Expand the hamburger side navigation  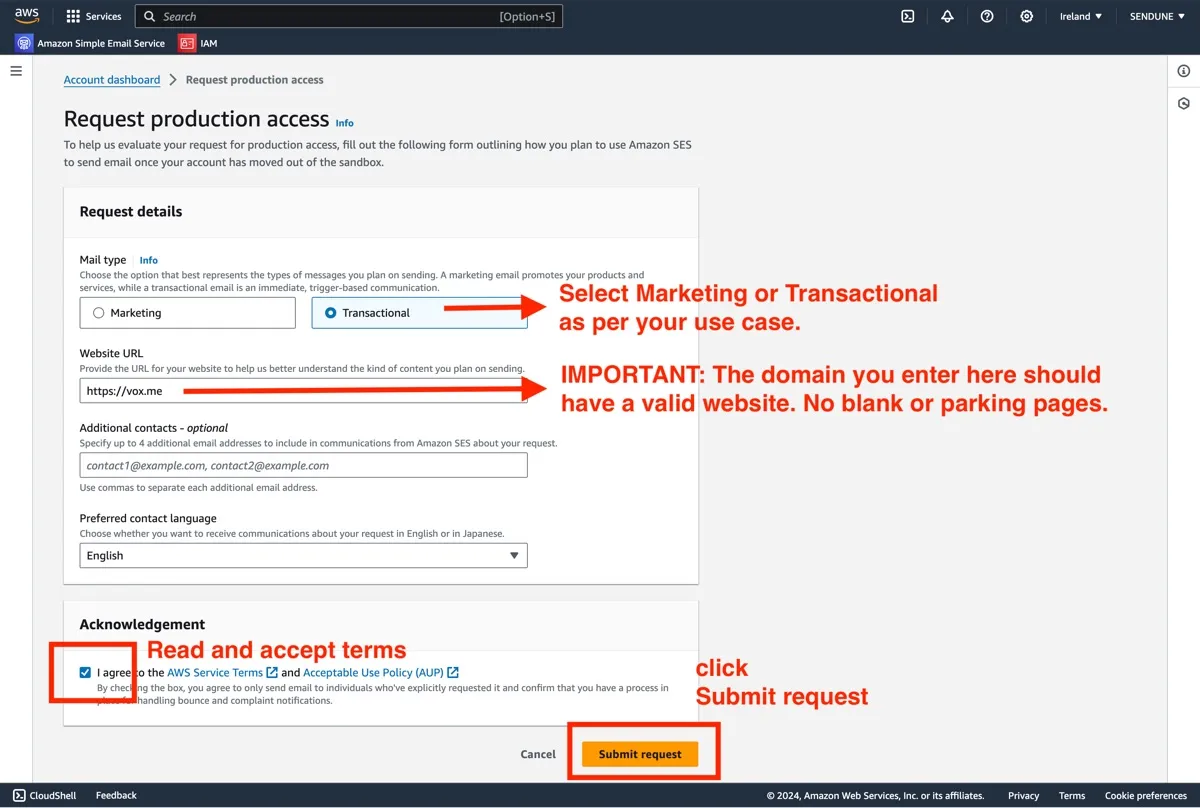(x=16, y=71)
